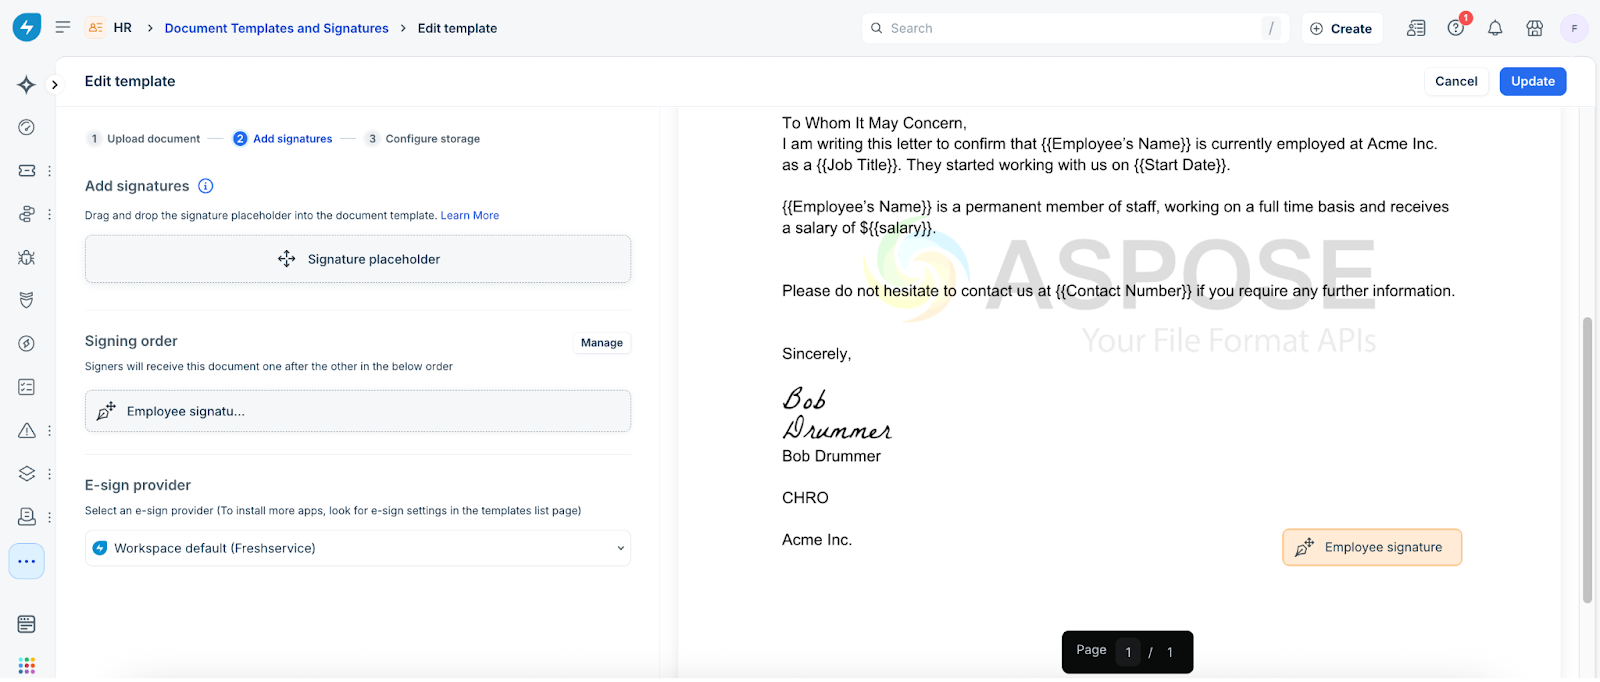Viewport: 1600px width, 682px height.
Task: Expand submenu dots beside the alerts icon
Action: click(49, 431)
